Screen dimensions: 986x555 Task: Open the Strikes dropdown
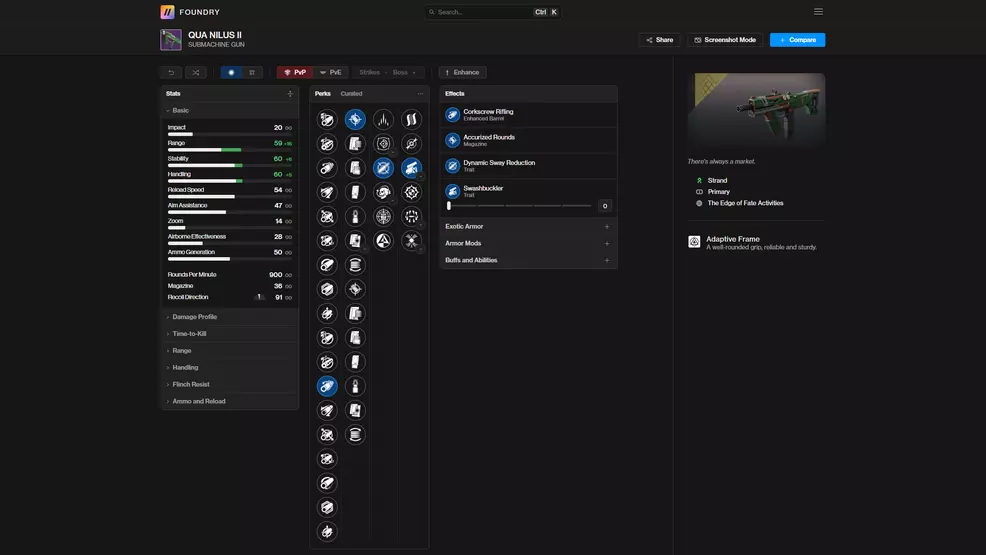[x=373, y=72]
